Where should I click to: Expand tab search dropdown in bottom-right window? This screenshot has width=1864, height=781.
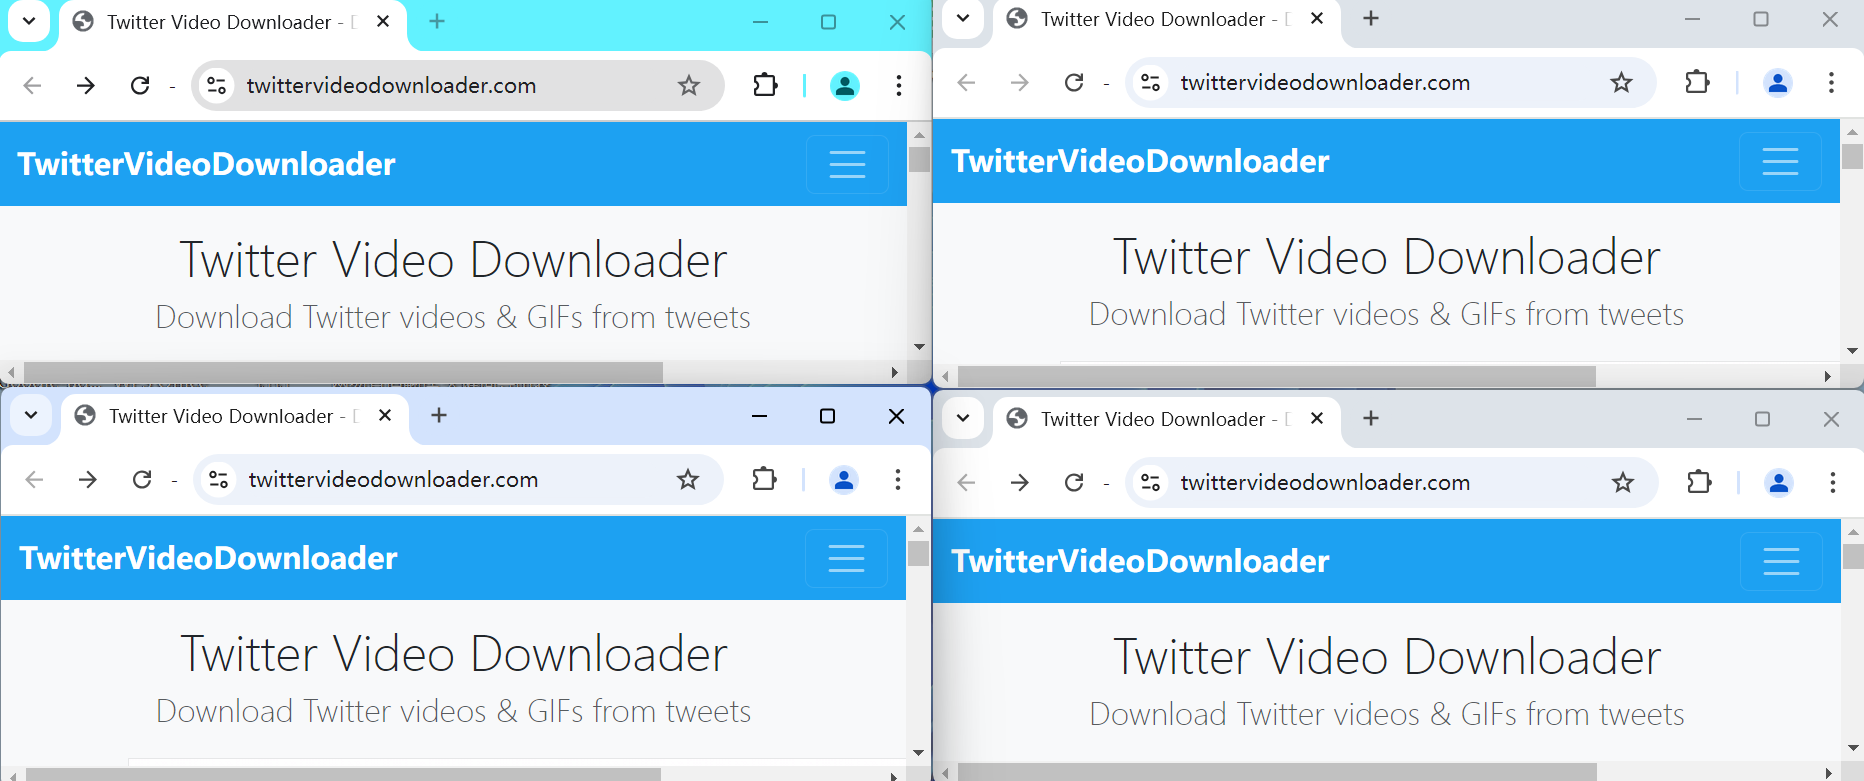(963, 418)
